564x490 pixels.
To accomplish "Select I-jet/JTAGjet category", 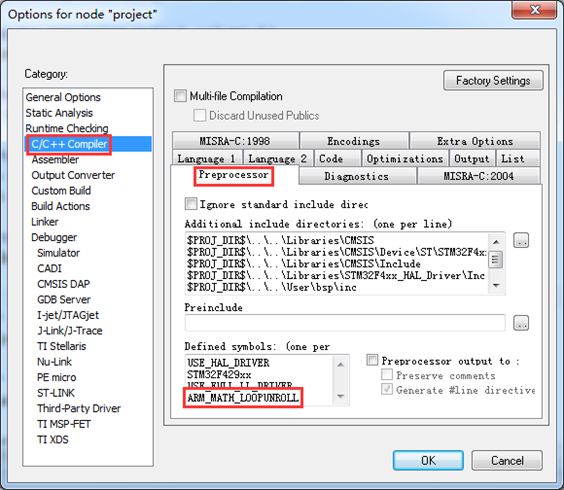I will point(68,315).
